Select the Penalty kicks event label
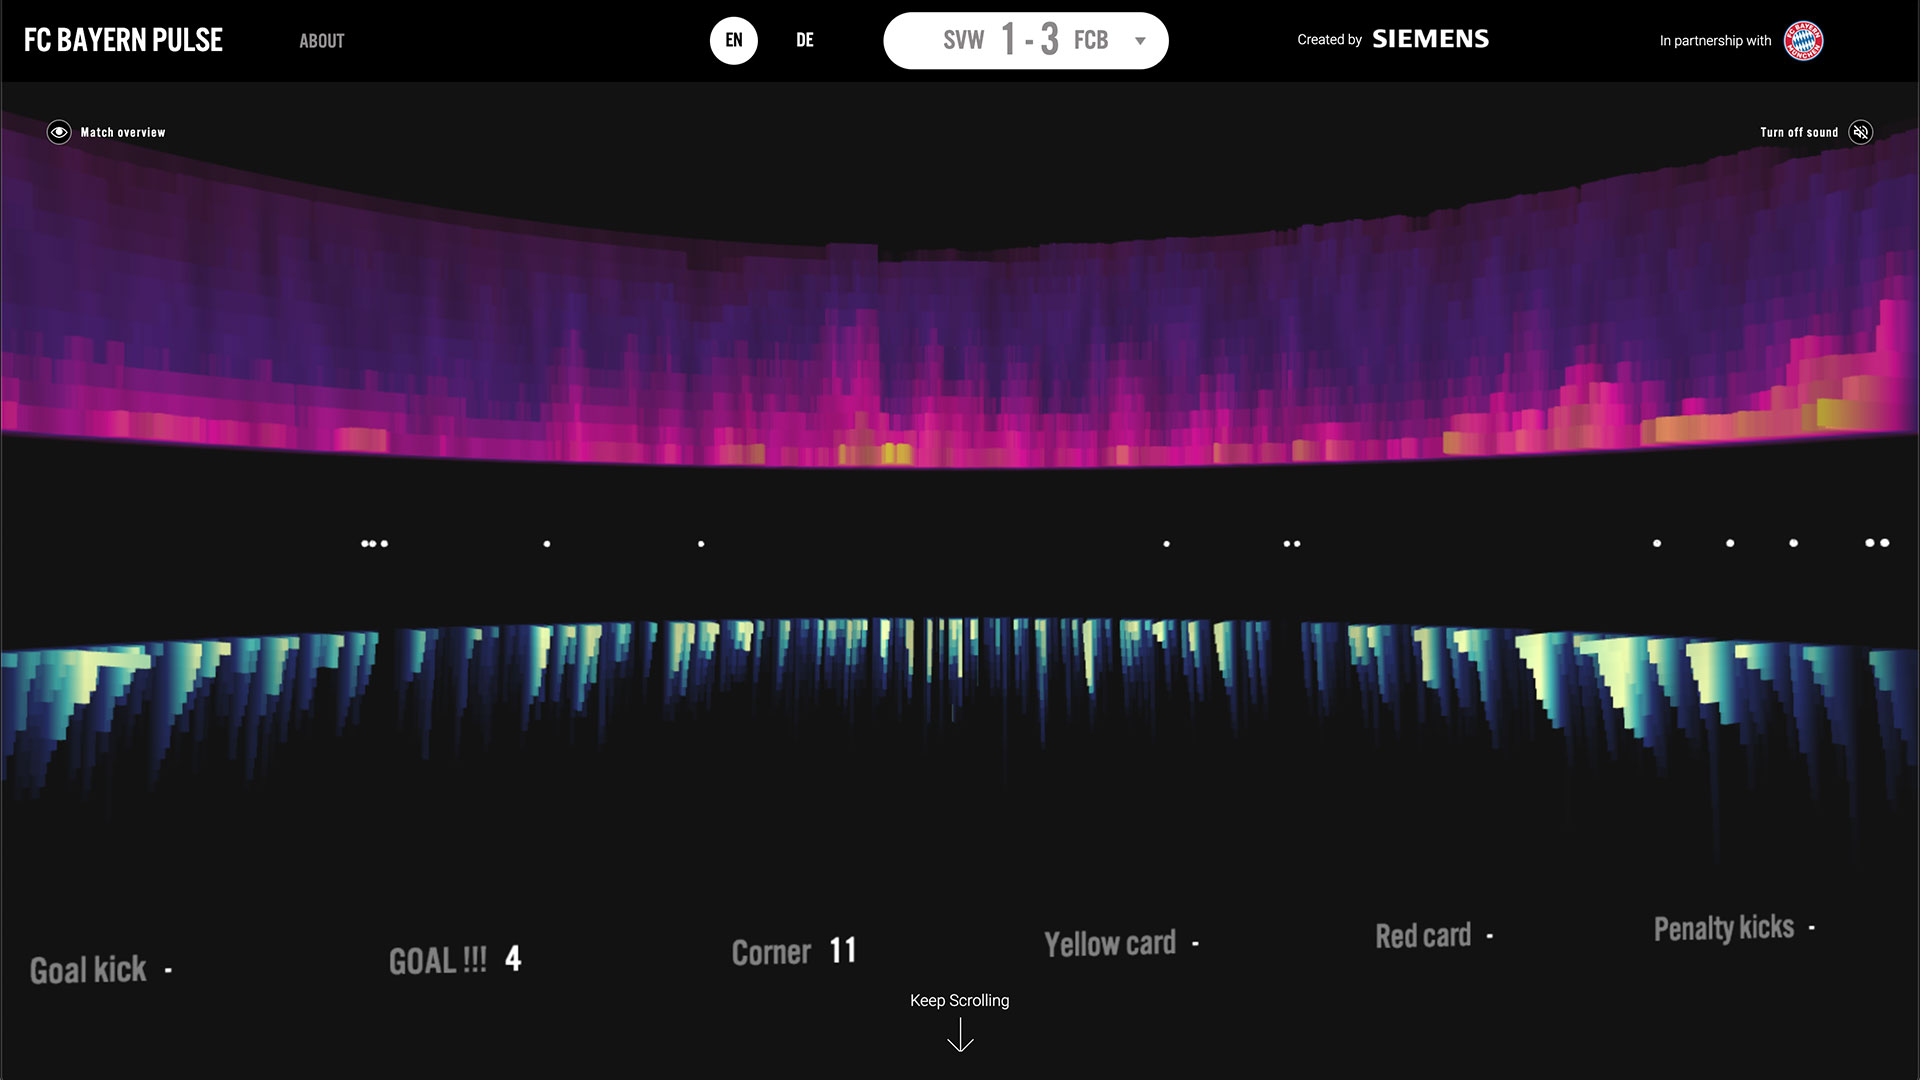Image resolution: width=1920 pixels, height=1080 pixels. [x=1724, y=928]
